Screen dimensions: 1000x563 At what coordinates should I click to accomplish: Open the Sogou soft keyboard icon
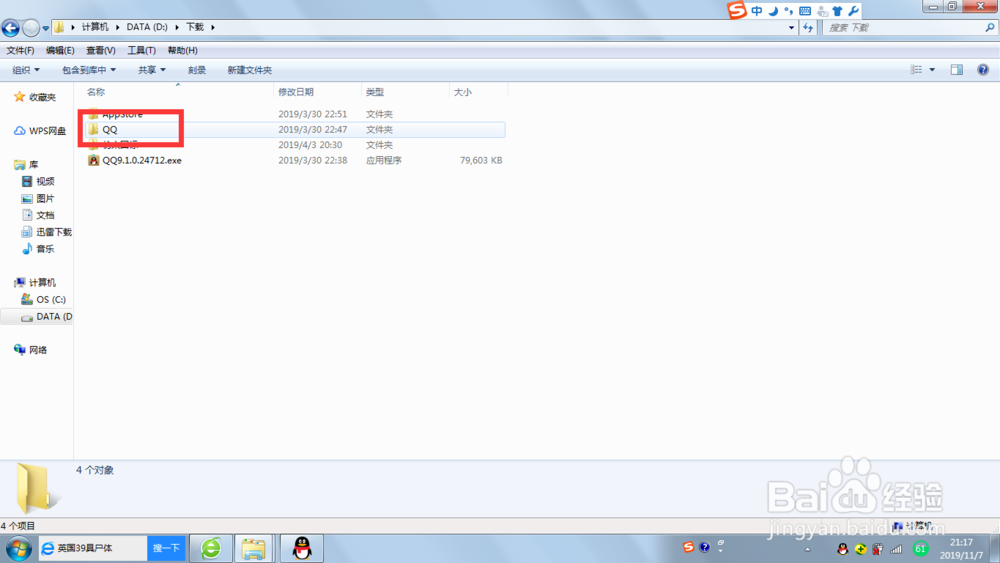805,11
